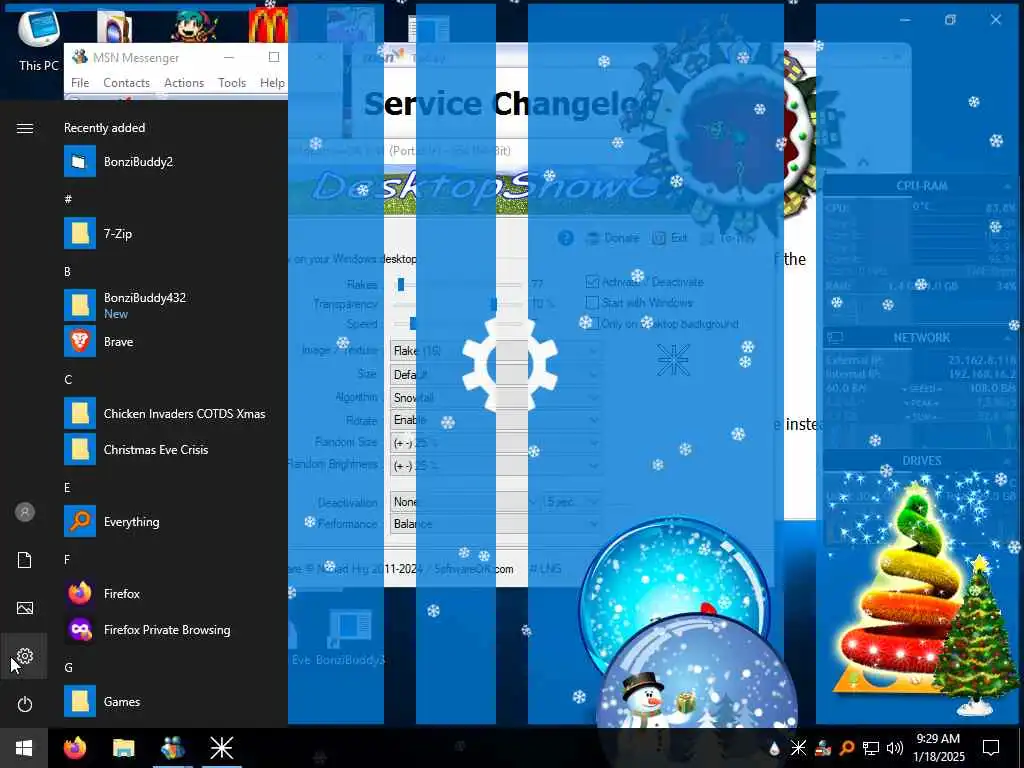Click the MSN Messenger tray icon
1024x768 pixels.
(823, 748)
